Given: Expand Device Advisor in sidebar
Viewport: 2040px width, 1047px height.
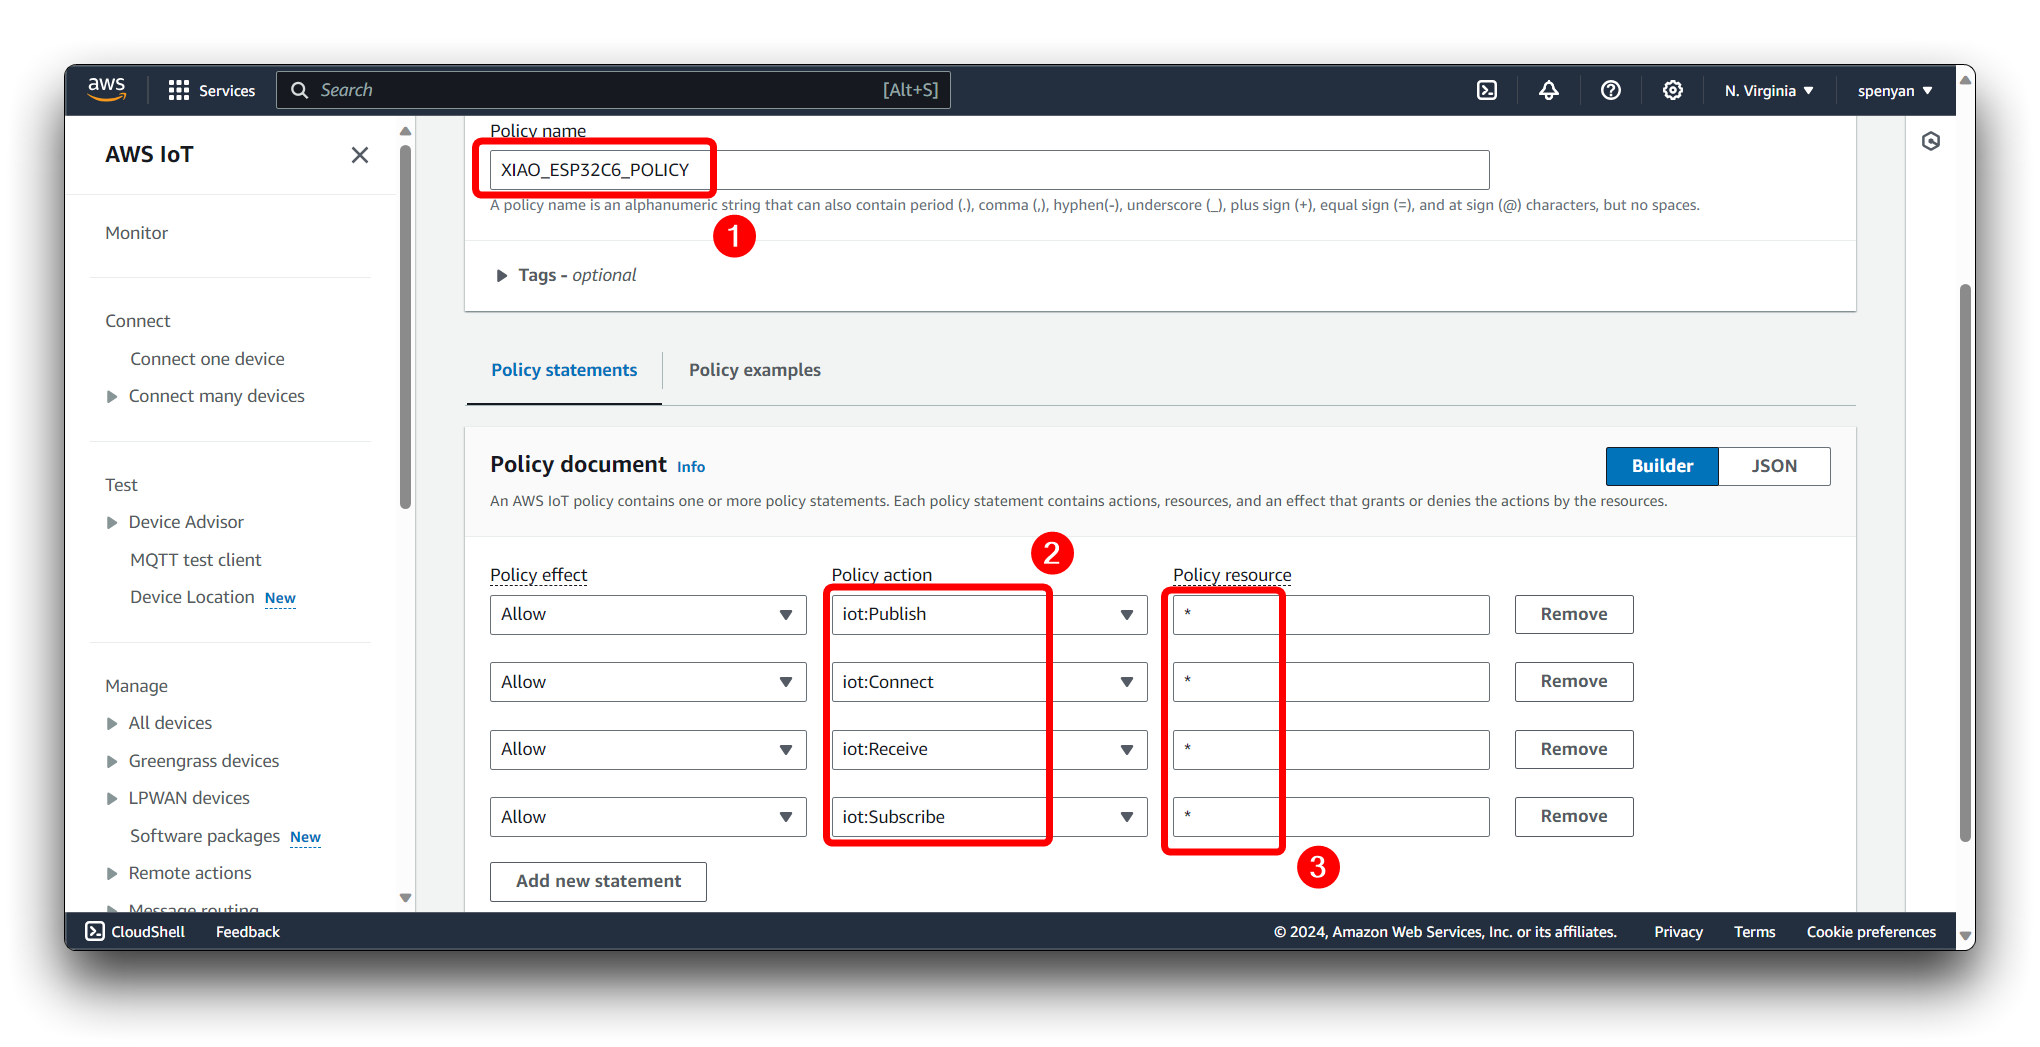Looking at the screenshot, I should click(112, 522).
